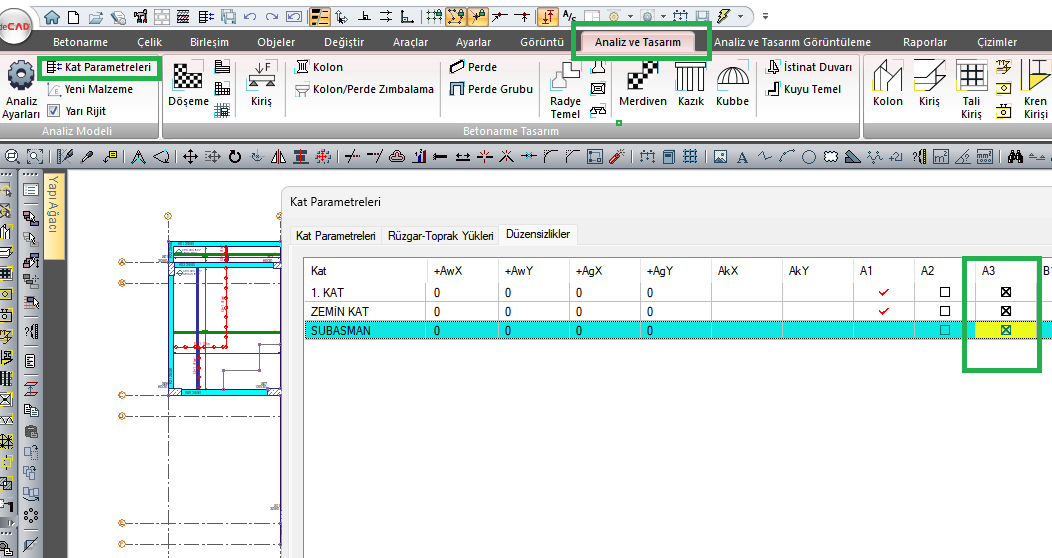Open the Kubbe dome design tool

(732, 77)
